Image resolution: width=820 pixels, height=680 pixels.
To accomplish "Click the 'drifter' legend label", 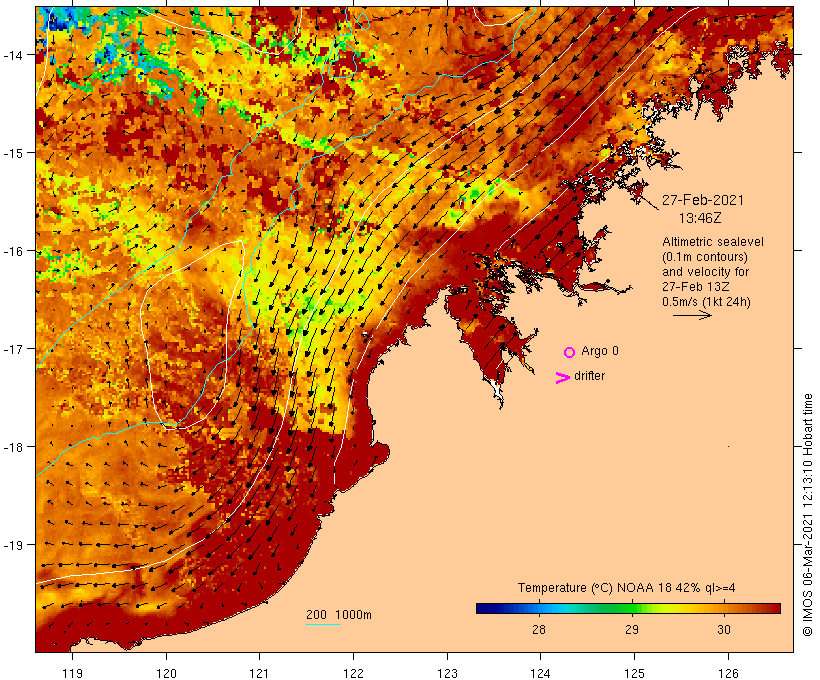I will 589,376.
